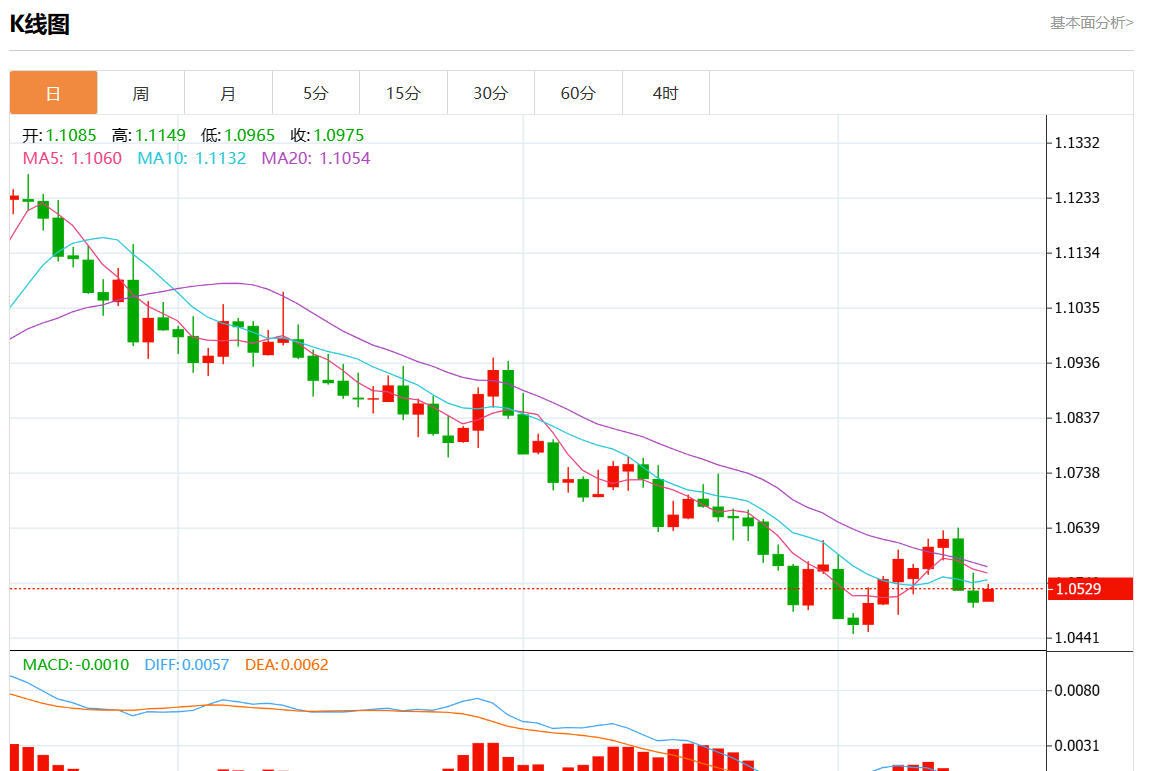
Task: Click the 1.1332 price axis label
Action: pos(1077,142)
